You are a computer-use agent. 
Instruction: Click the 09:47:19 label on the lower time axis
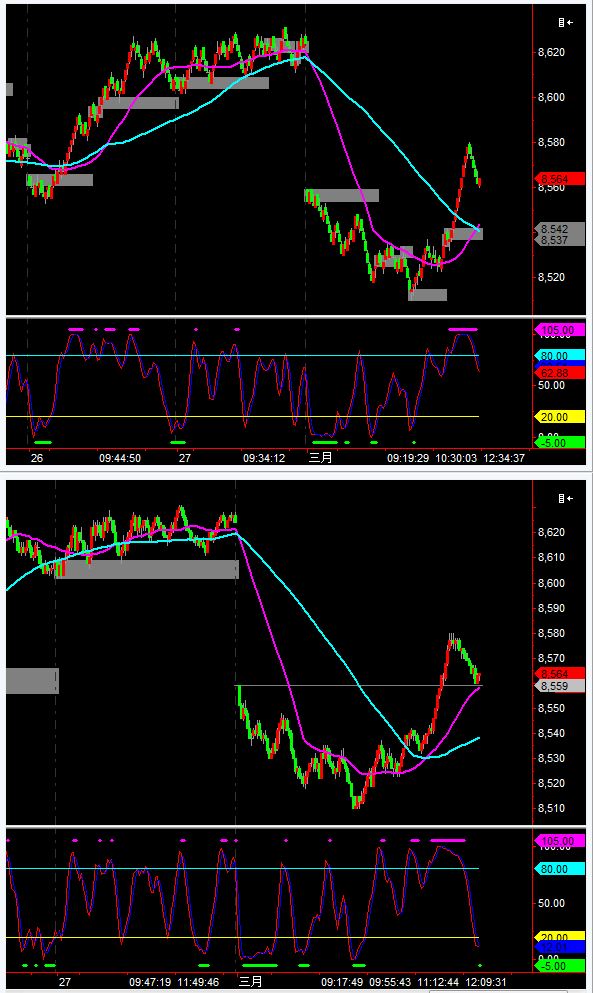[151, 982]
